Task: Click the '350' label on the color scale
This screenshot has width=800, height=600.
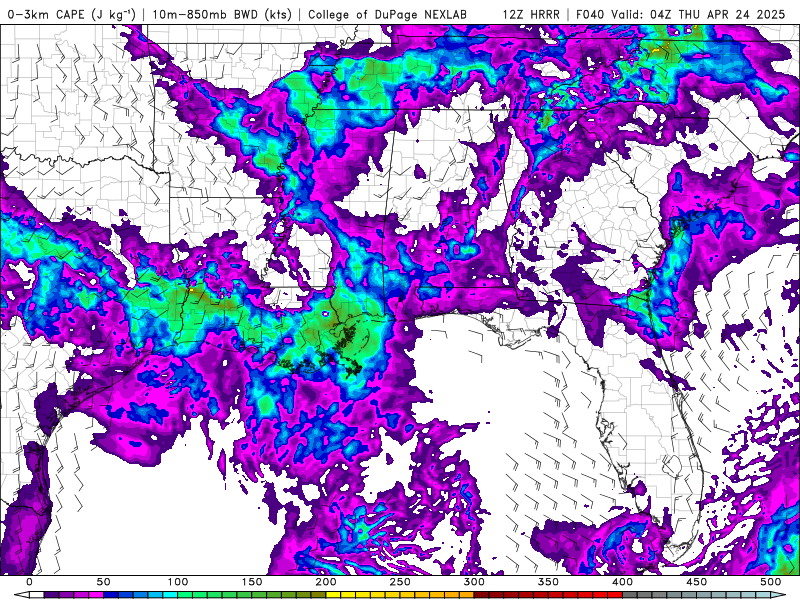Action: [548, 582]
